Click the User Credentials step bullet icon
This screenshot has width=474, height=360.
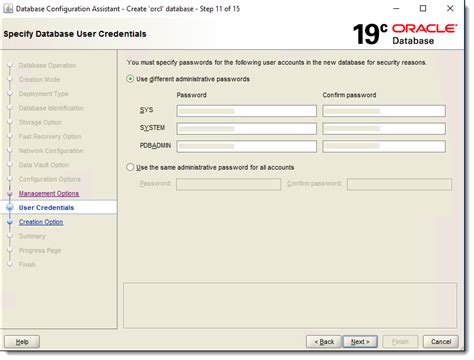click(x=10, y=208)
